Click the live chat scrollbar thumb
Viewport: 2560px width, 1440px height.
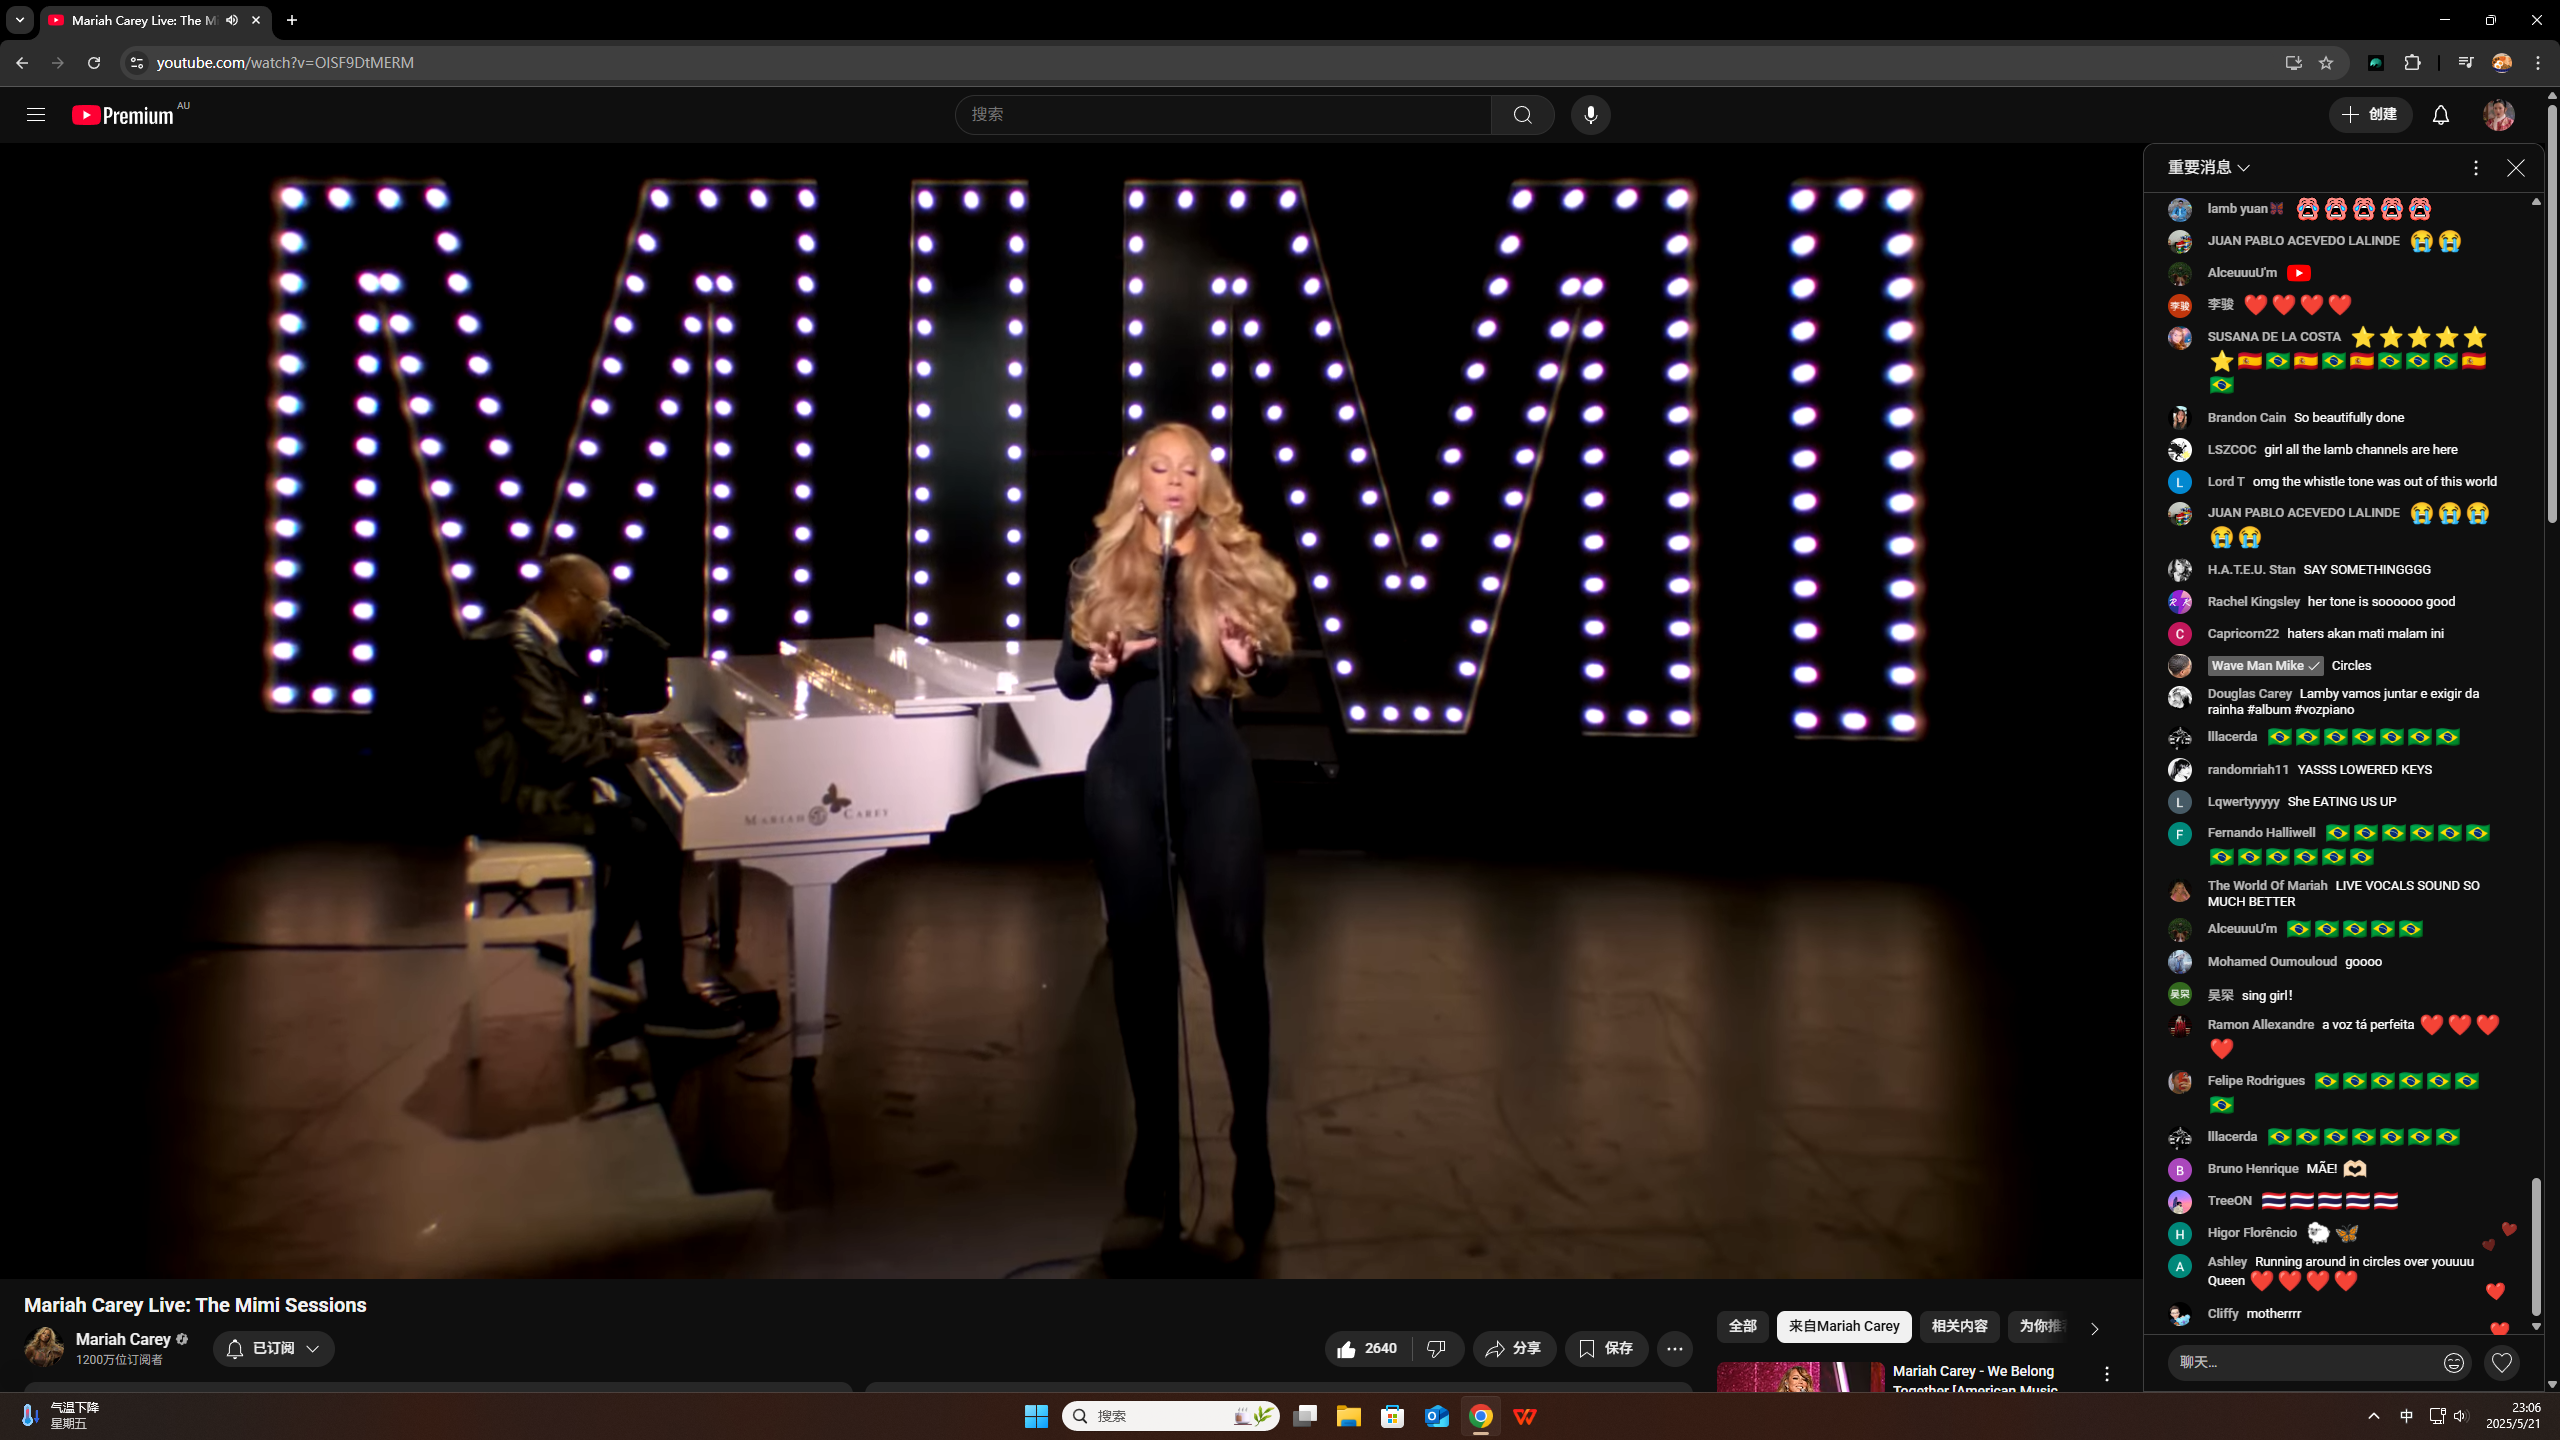[2535, 1247]
